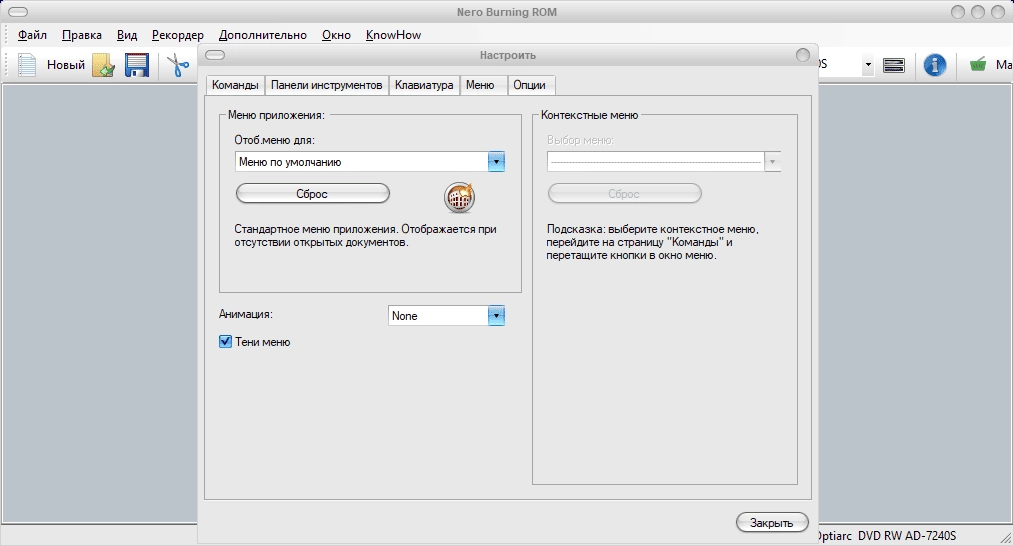The width and height of the screenshot is (1014, 546).
Task: Open the Выбор меню context dropdown
Action: [x=772, y=162]
